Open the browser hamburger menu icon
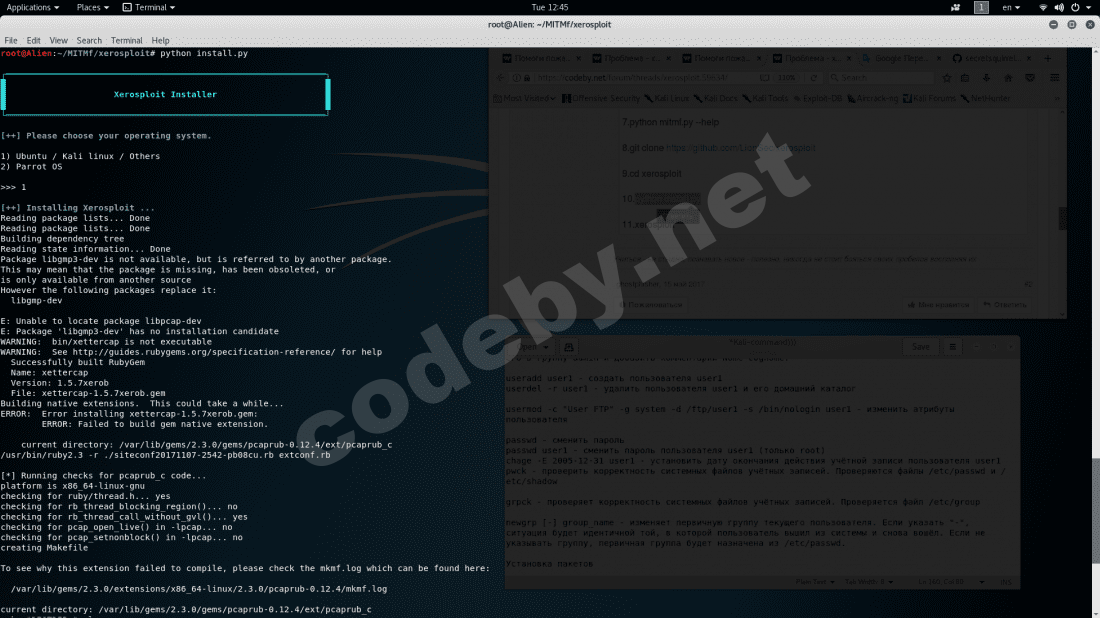This screenshot has height=618, width=1100. [1054, 78]
